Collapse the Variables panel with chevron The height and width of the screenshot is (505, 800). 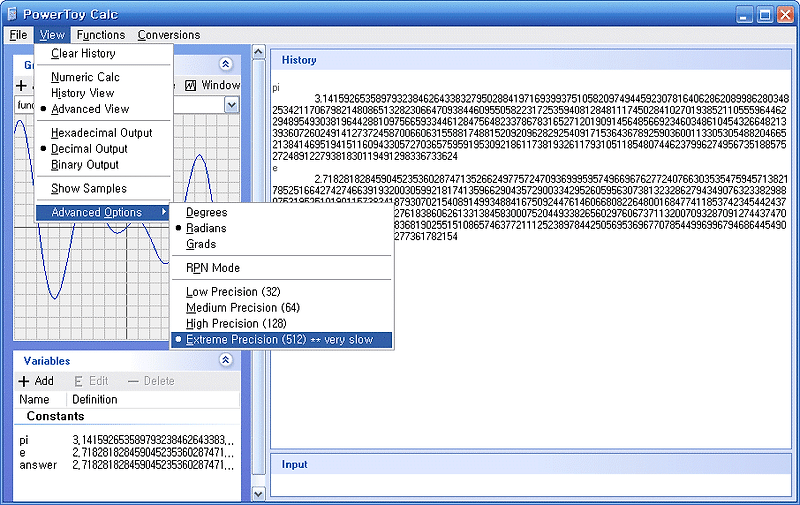point(226,360)
